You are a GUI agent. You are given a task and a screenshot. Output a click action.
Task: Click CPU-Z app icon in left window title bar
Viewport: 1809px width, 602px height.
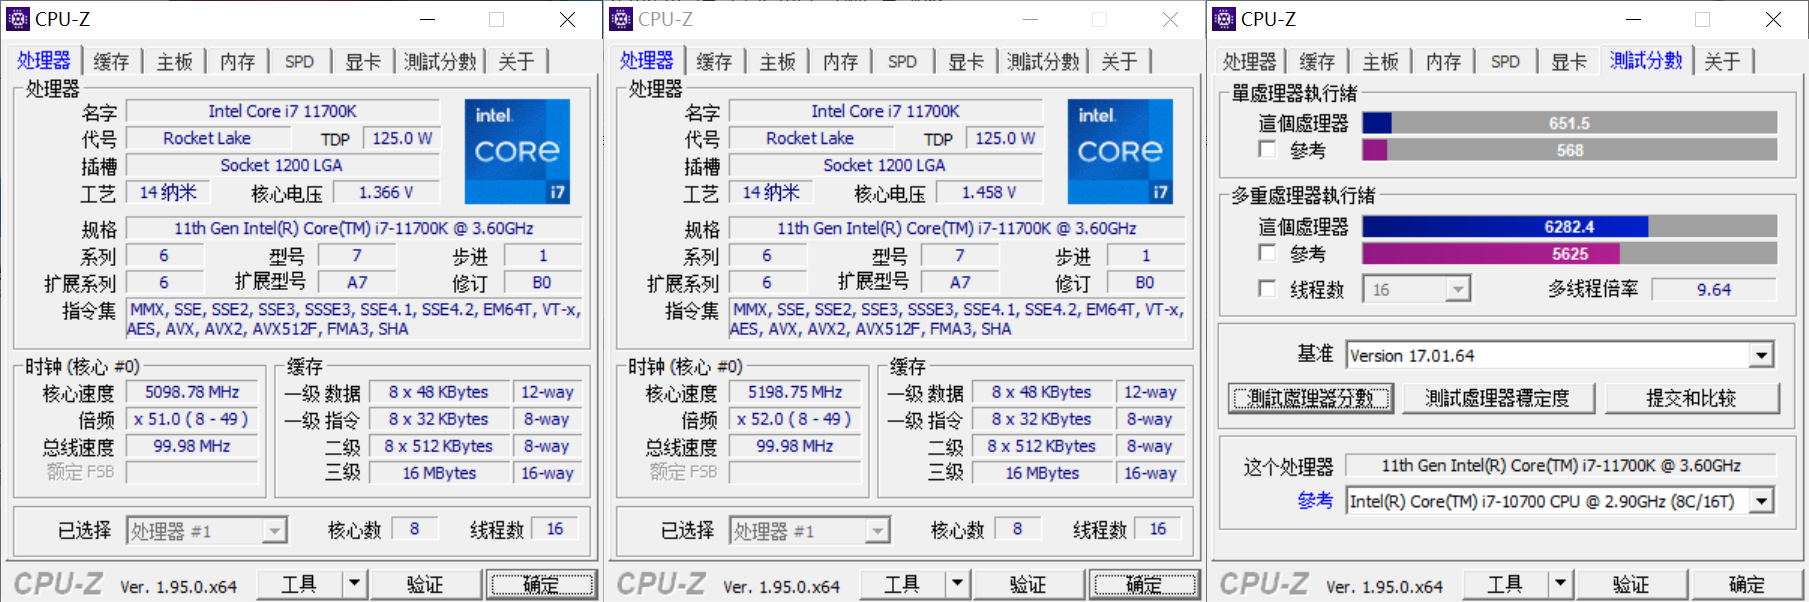(18, 19)
